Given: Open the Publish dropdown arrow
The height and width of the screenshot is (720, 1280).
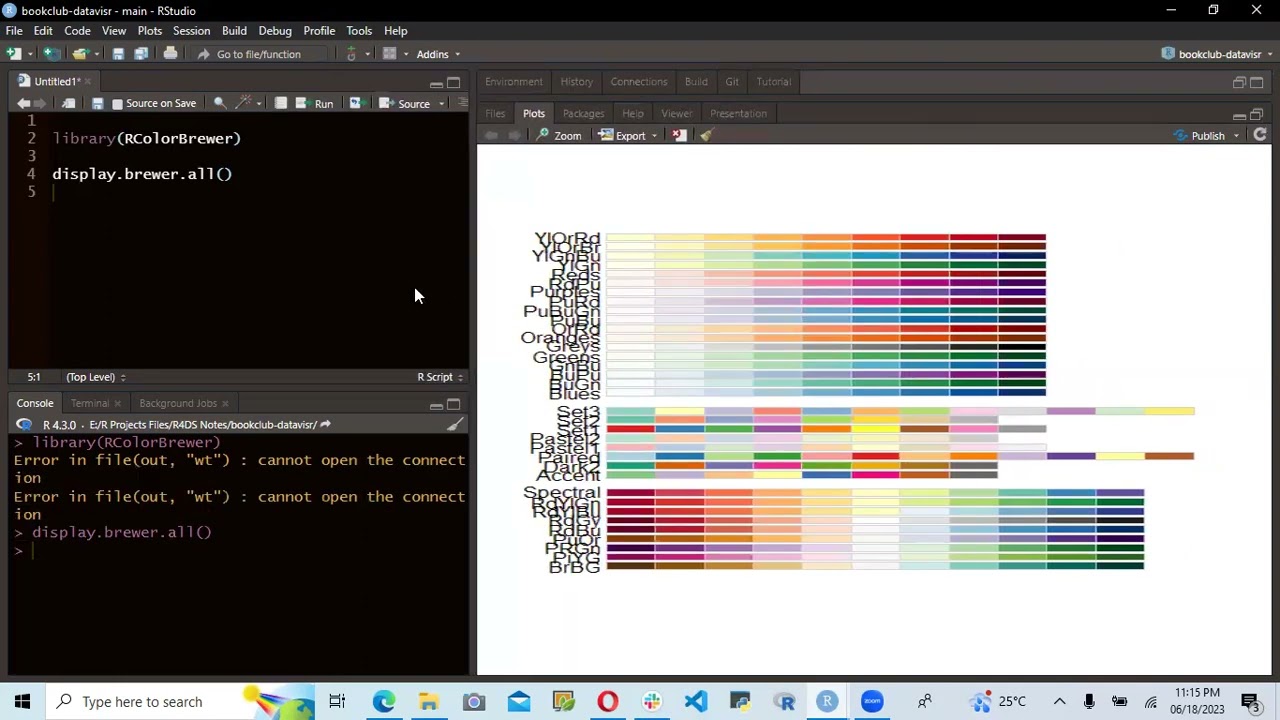Looking at the screenshot, I should (1236, 136).
